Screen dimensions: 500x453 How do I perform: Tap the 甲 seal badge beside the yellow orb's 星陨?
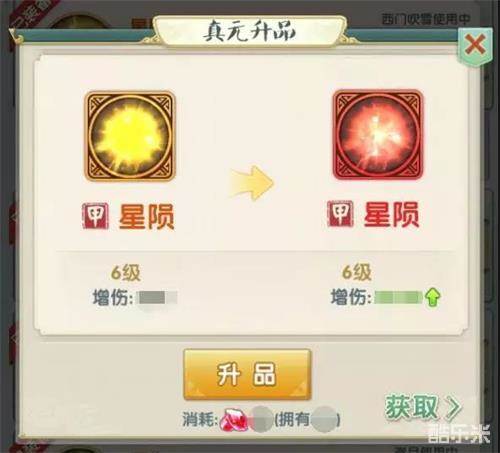[96, 216]
